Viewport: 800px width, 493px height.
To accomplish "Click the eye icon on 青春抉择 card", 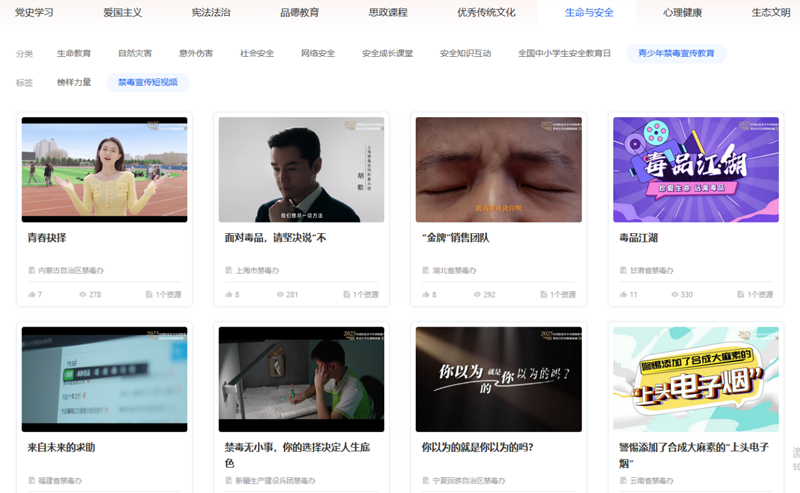I will click(82, 295).
